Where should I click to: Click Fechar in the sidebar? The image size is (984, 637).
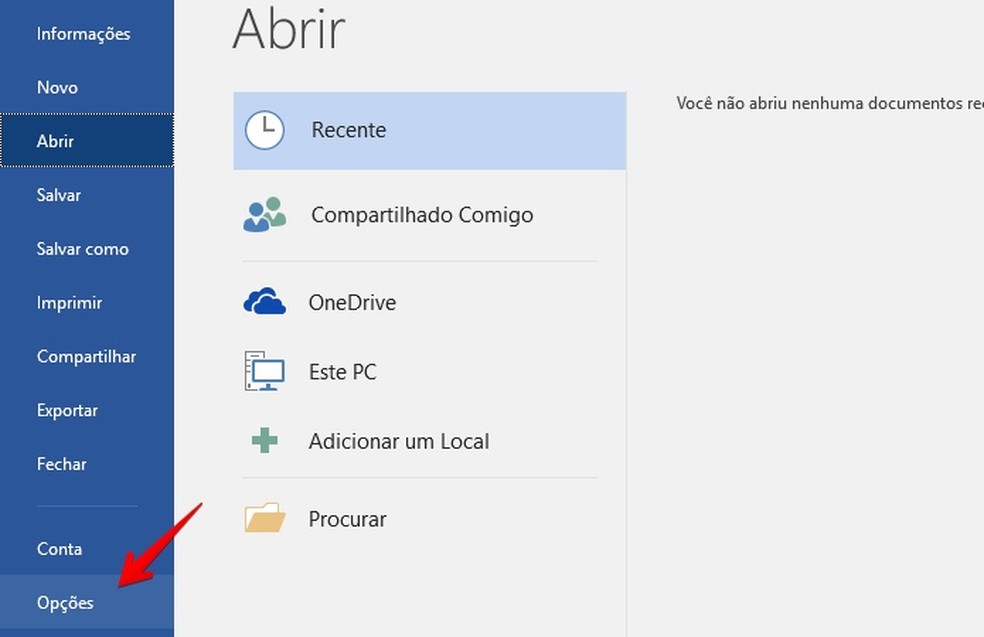pyautogui.click(x=61, y=464)
